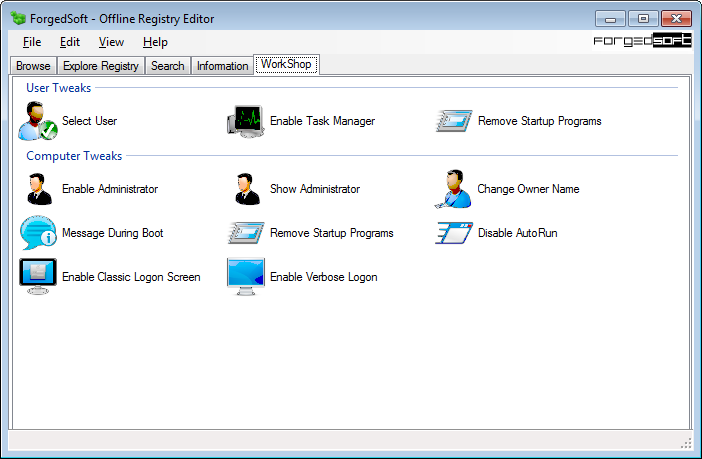Click the User Tweaks section heading
702x459 pixels.
(59, 88)
